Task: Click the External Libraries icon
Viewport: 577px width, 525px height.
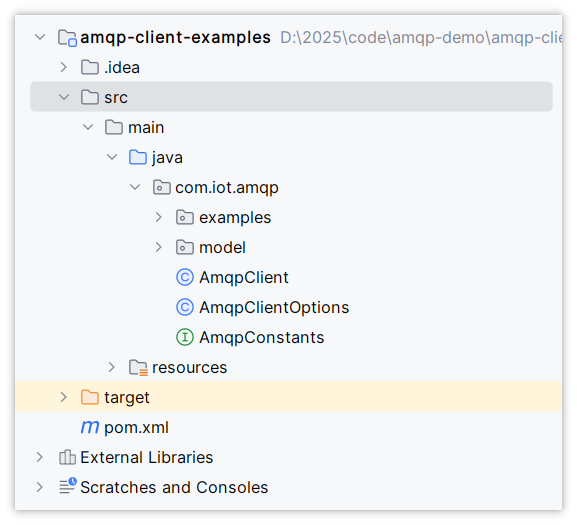Action: pos(67,457)
